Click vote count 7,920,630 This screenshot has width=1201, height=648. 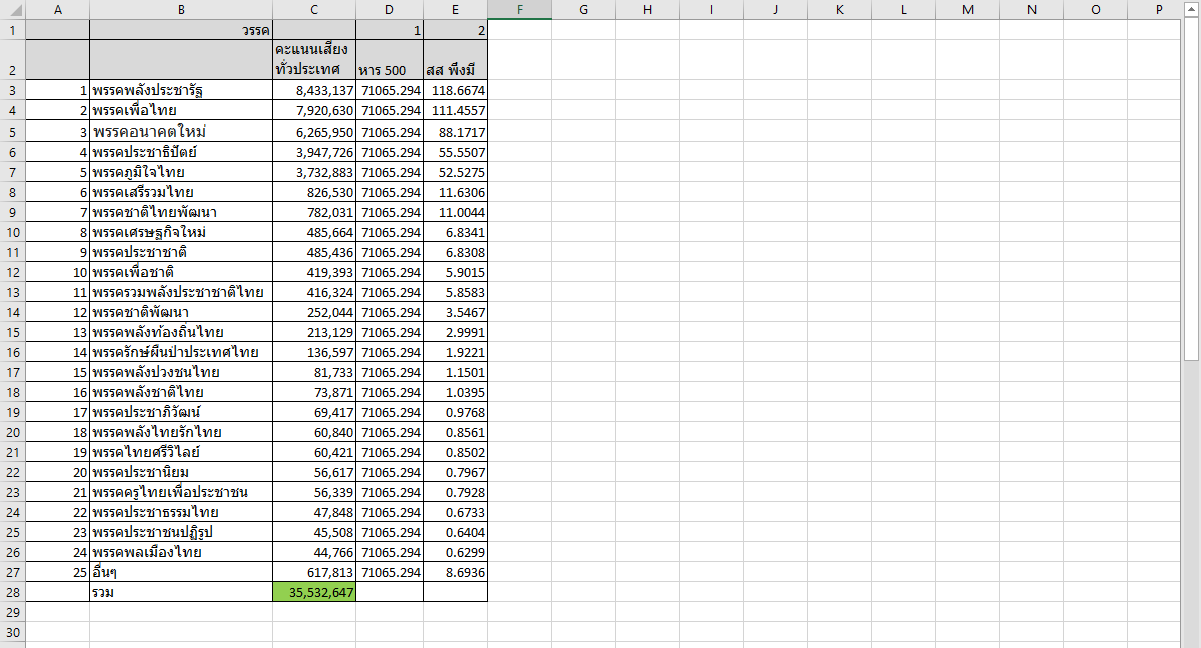[x=314, y=111]
